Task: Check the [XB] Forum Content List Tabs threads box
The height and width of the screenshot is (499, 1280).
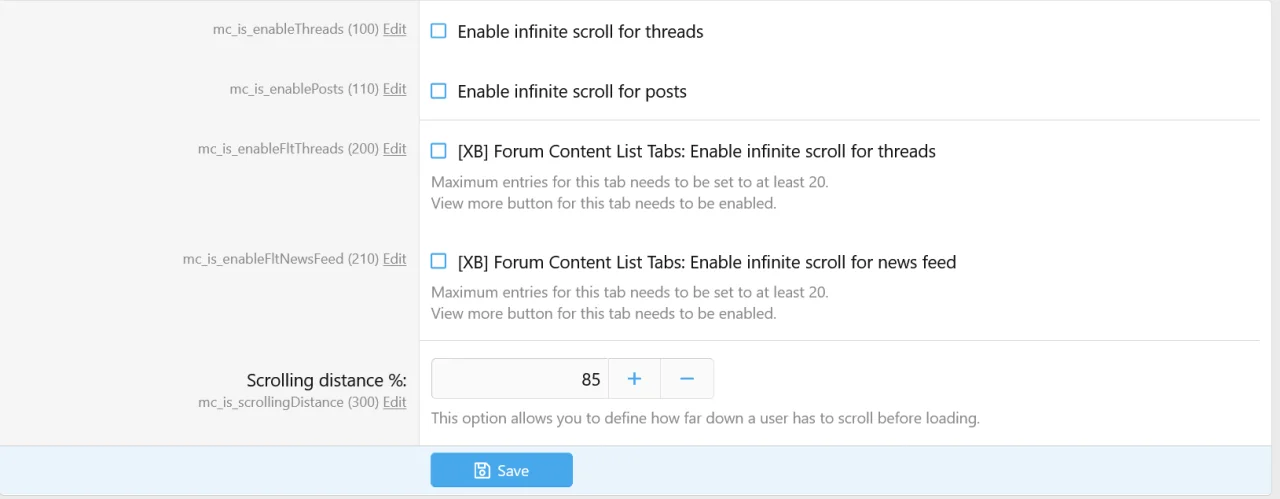Action: point(438,151)
